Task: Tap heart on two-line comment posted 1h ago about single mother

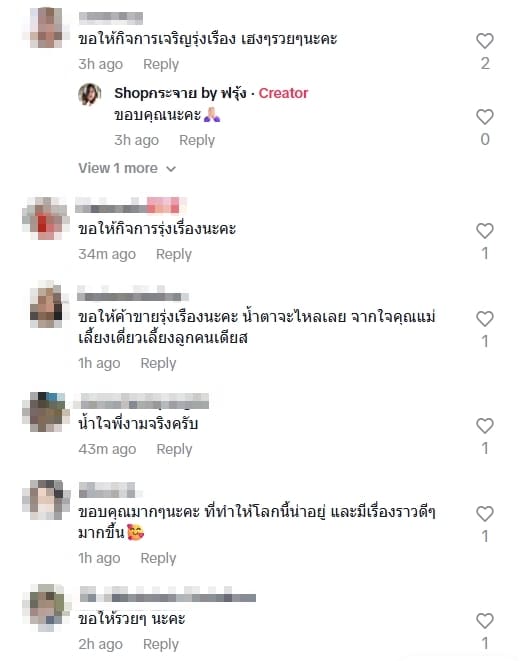Action: click(485, 319)
